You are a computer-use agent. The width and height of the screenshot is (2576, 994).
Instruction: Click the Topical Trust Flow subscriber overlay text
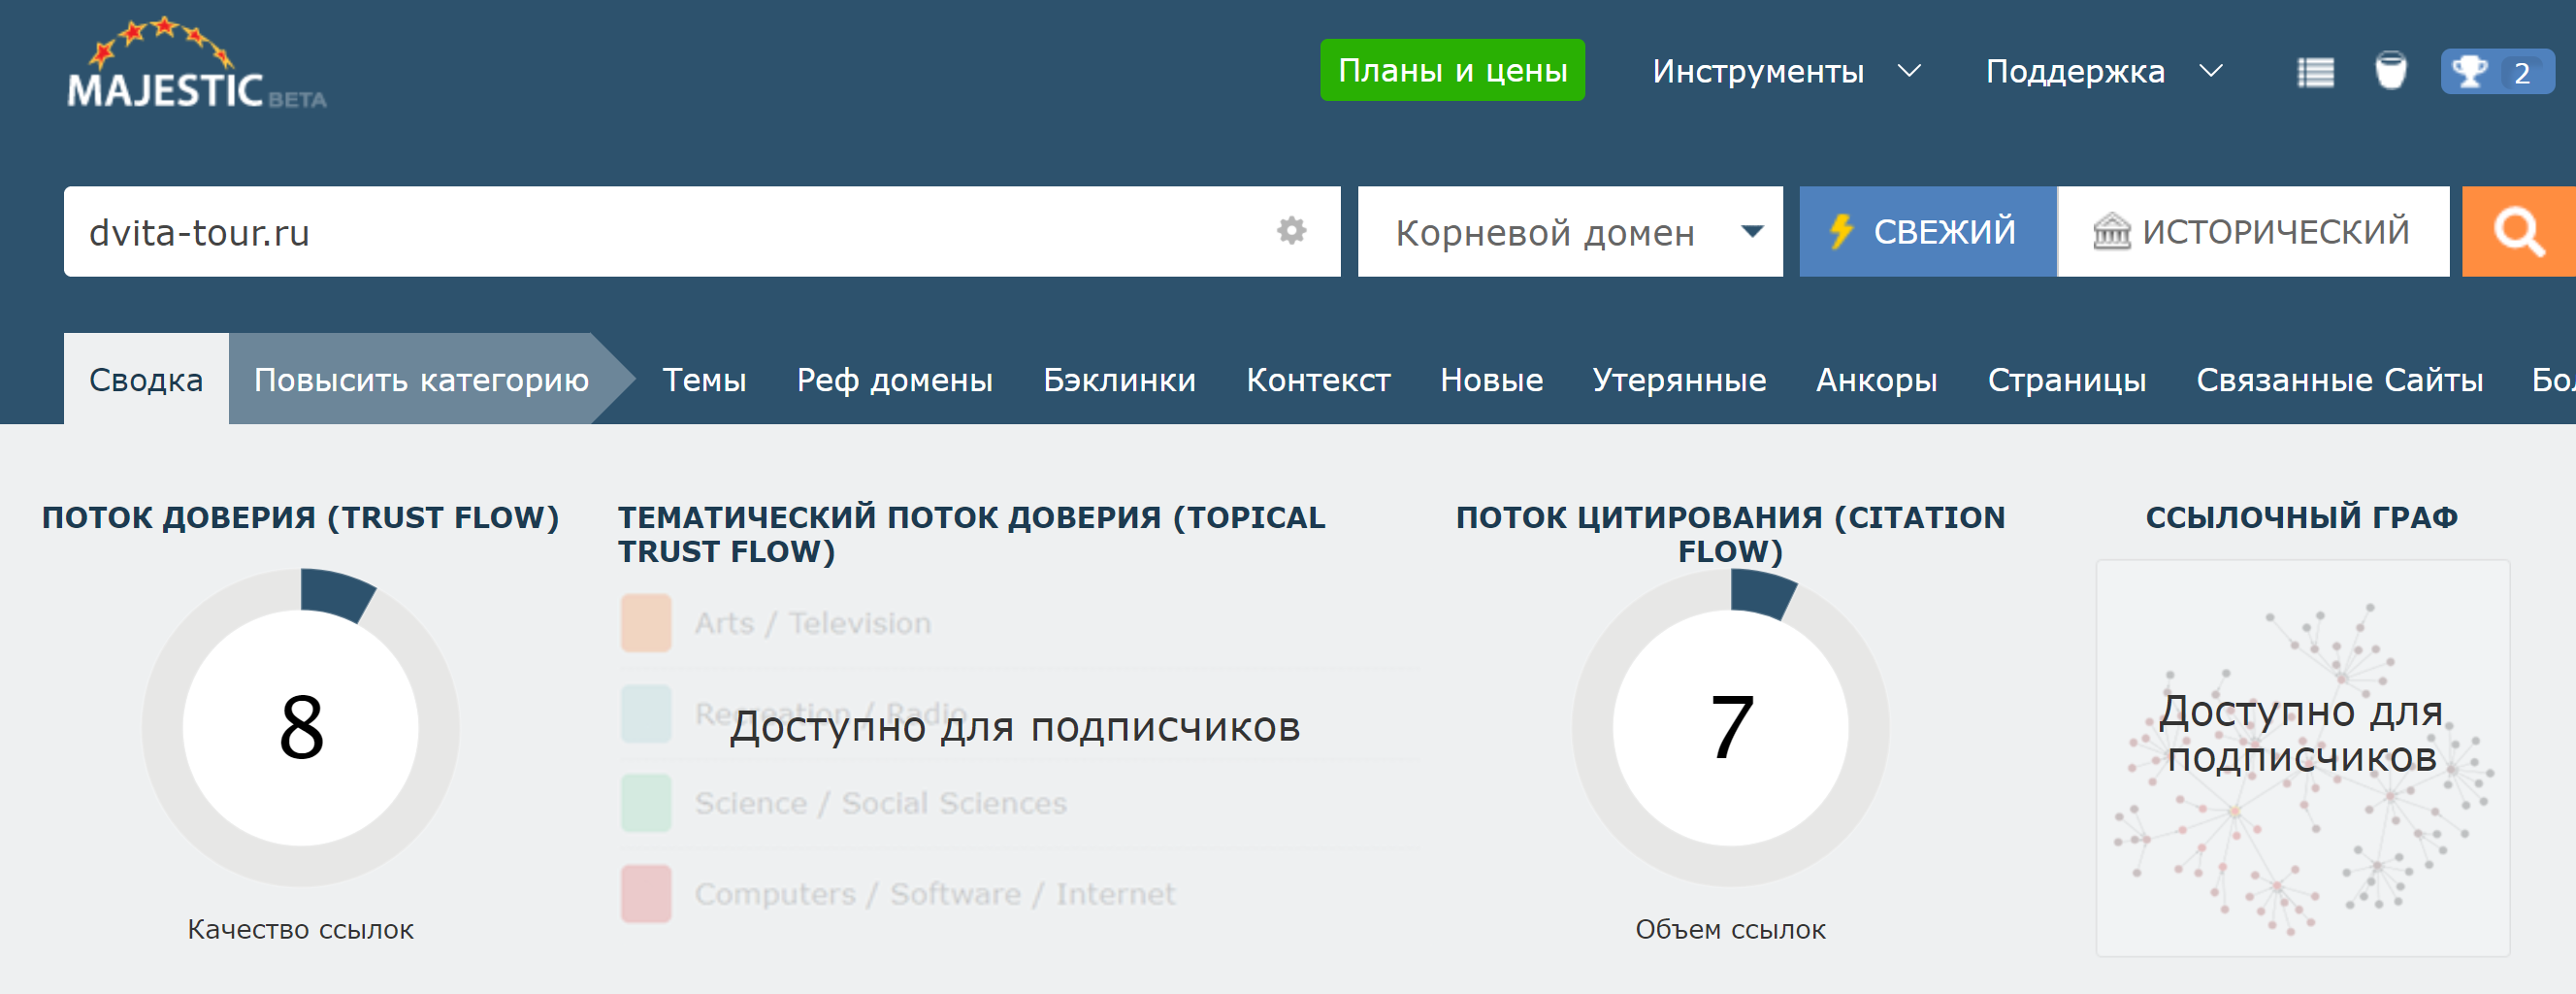pos(1014,727)
